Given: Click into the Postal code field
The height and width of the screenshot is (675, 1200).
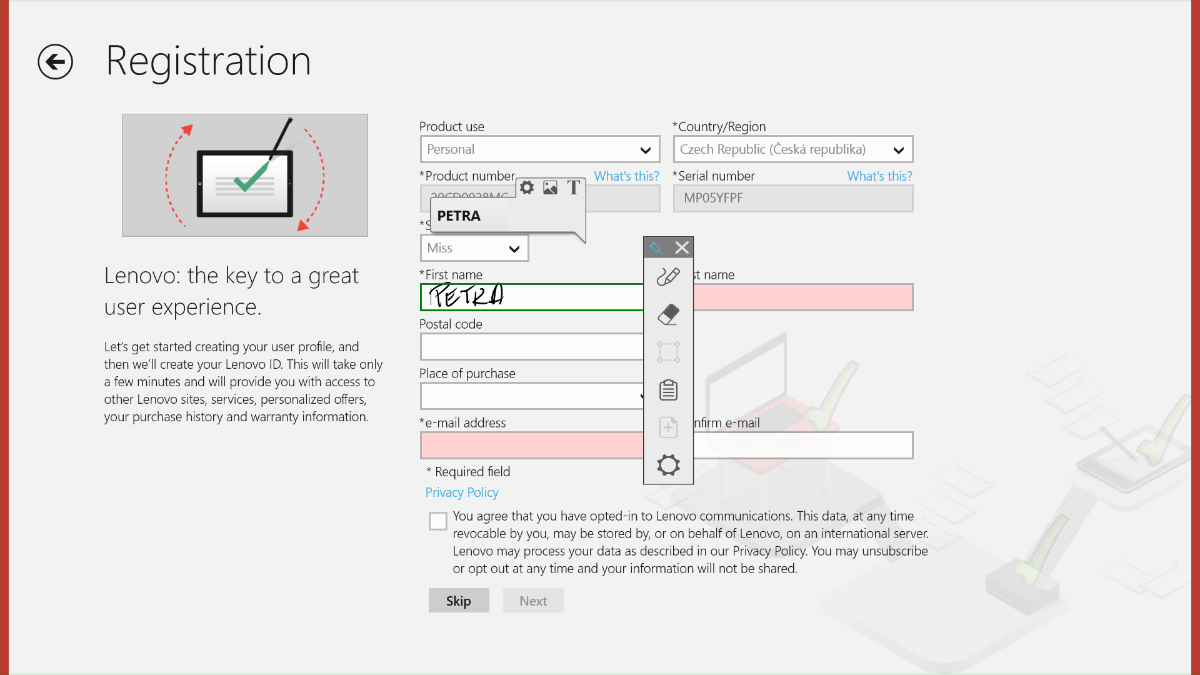Looking at the screenshot, I should (531, 346).
